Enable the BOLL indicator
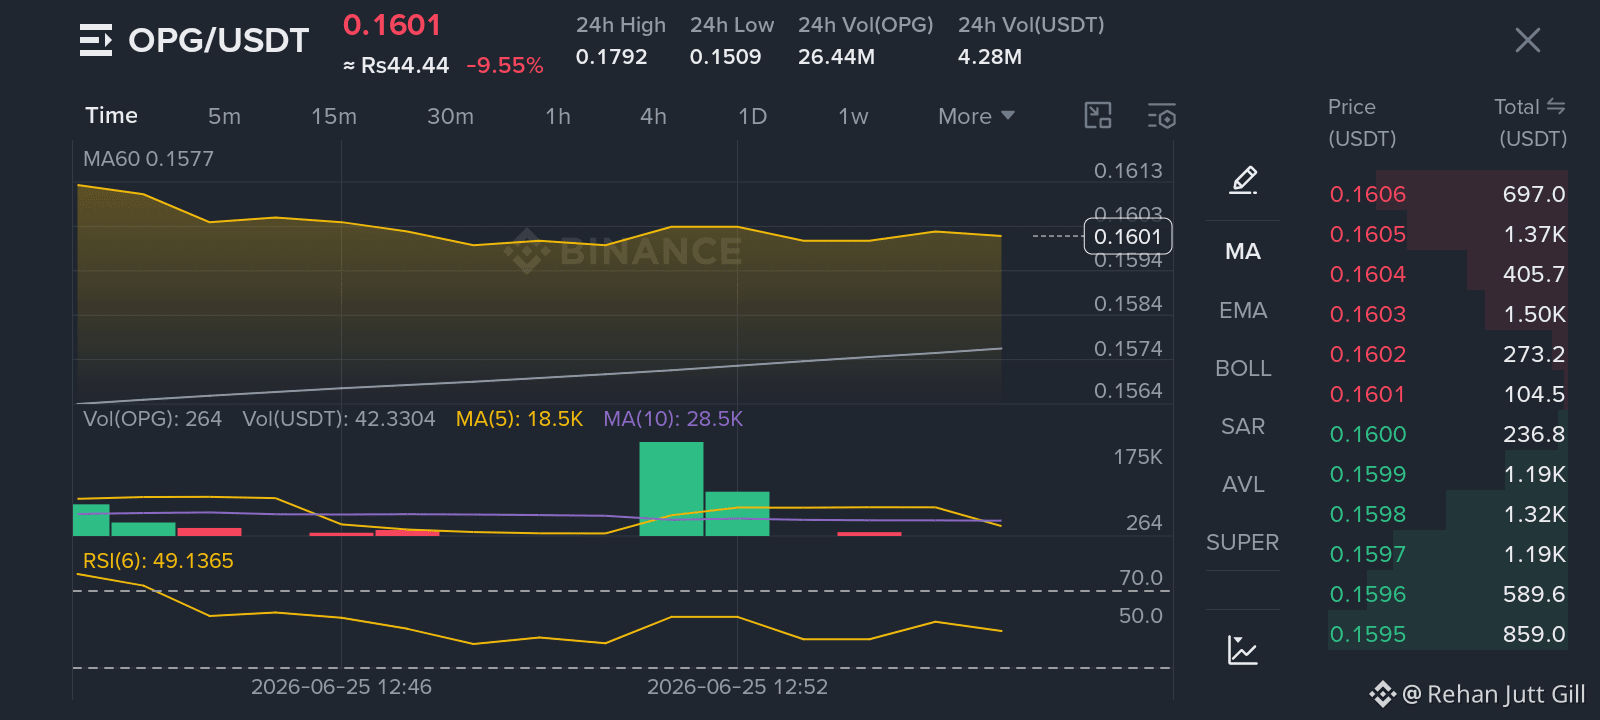The image size is (1600, 720). click(1243, 368)
